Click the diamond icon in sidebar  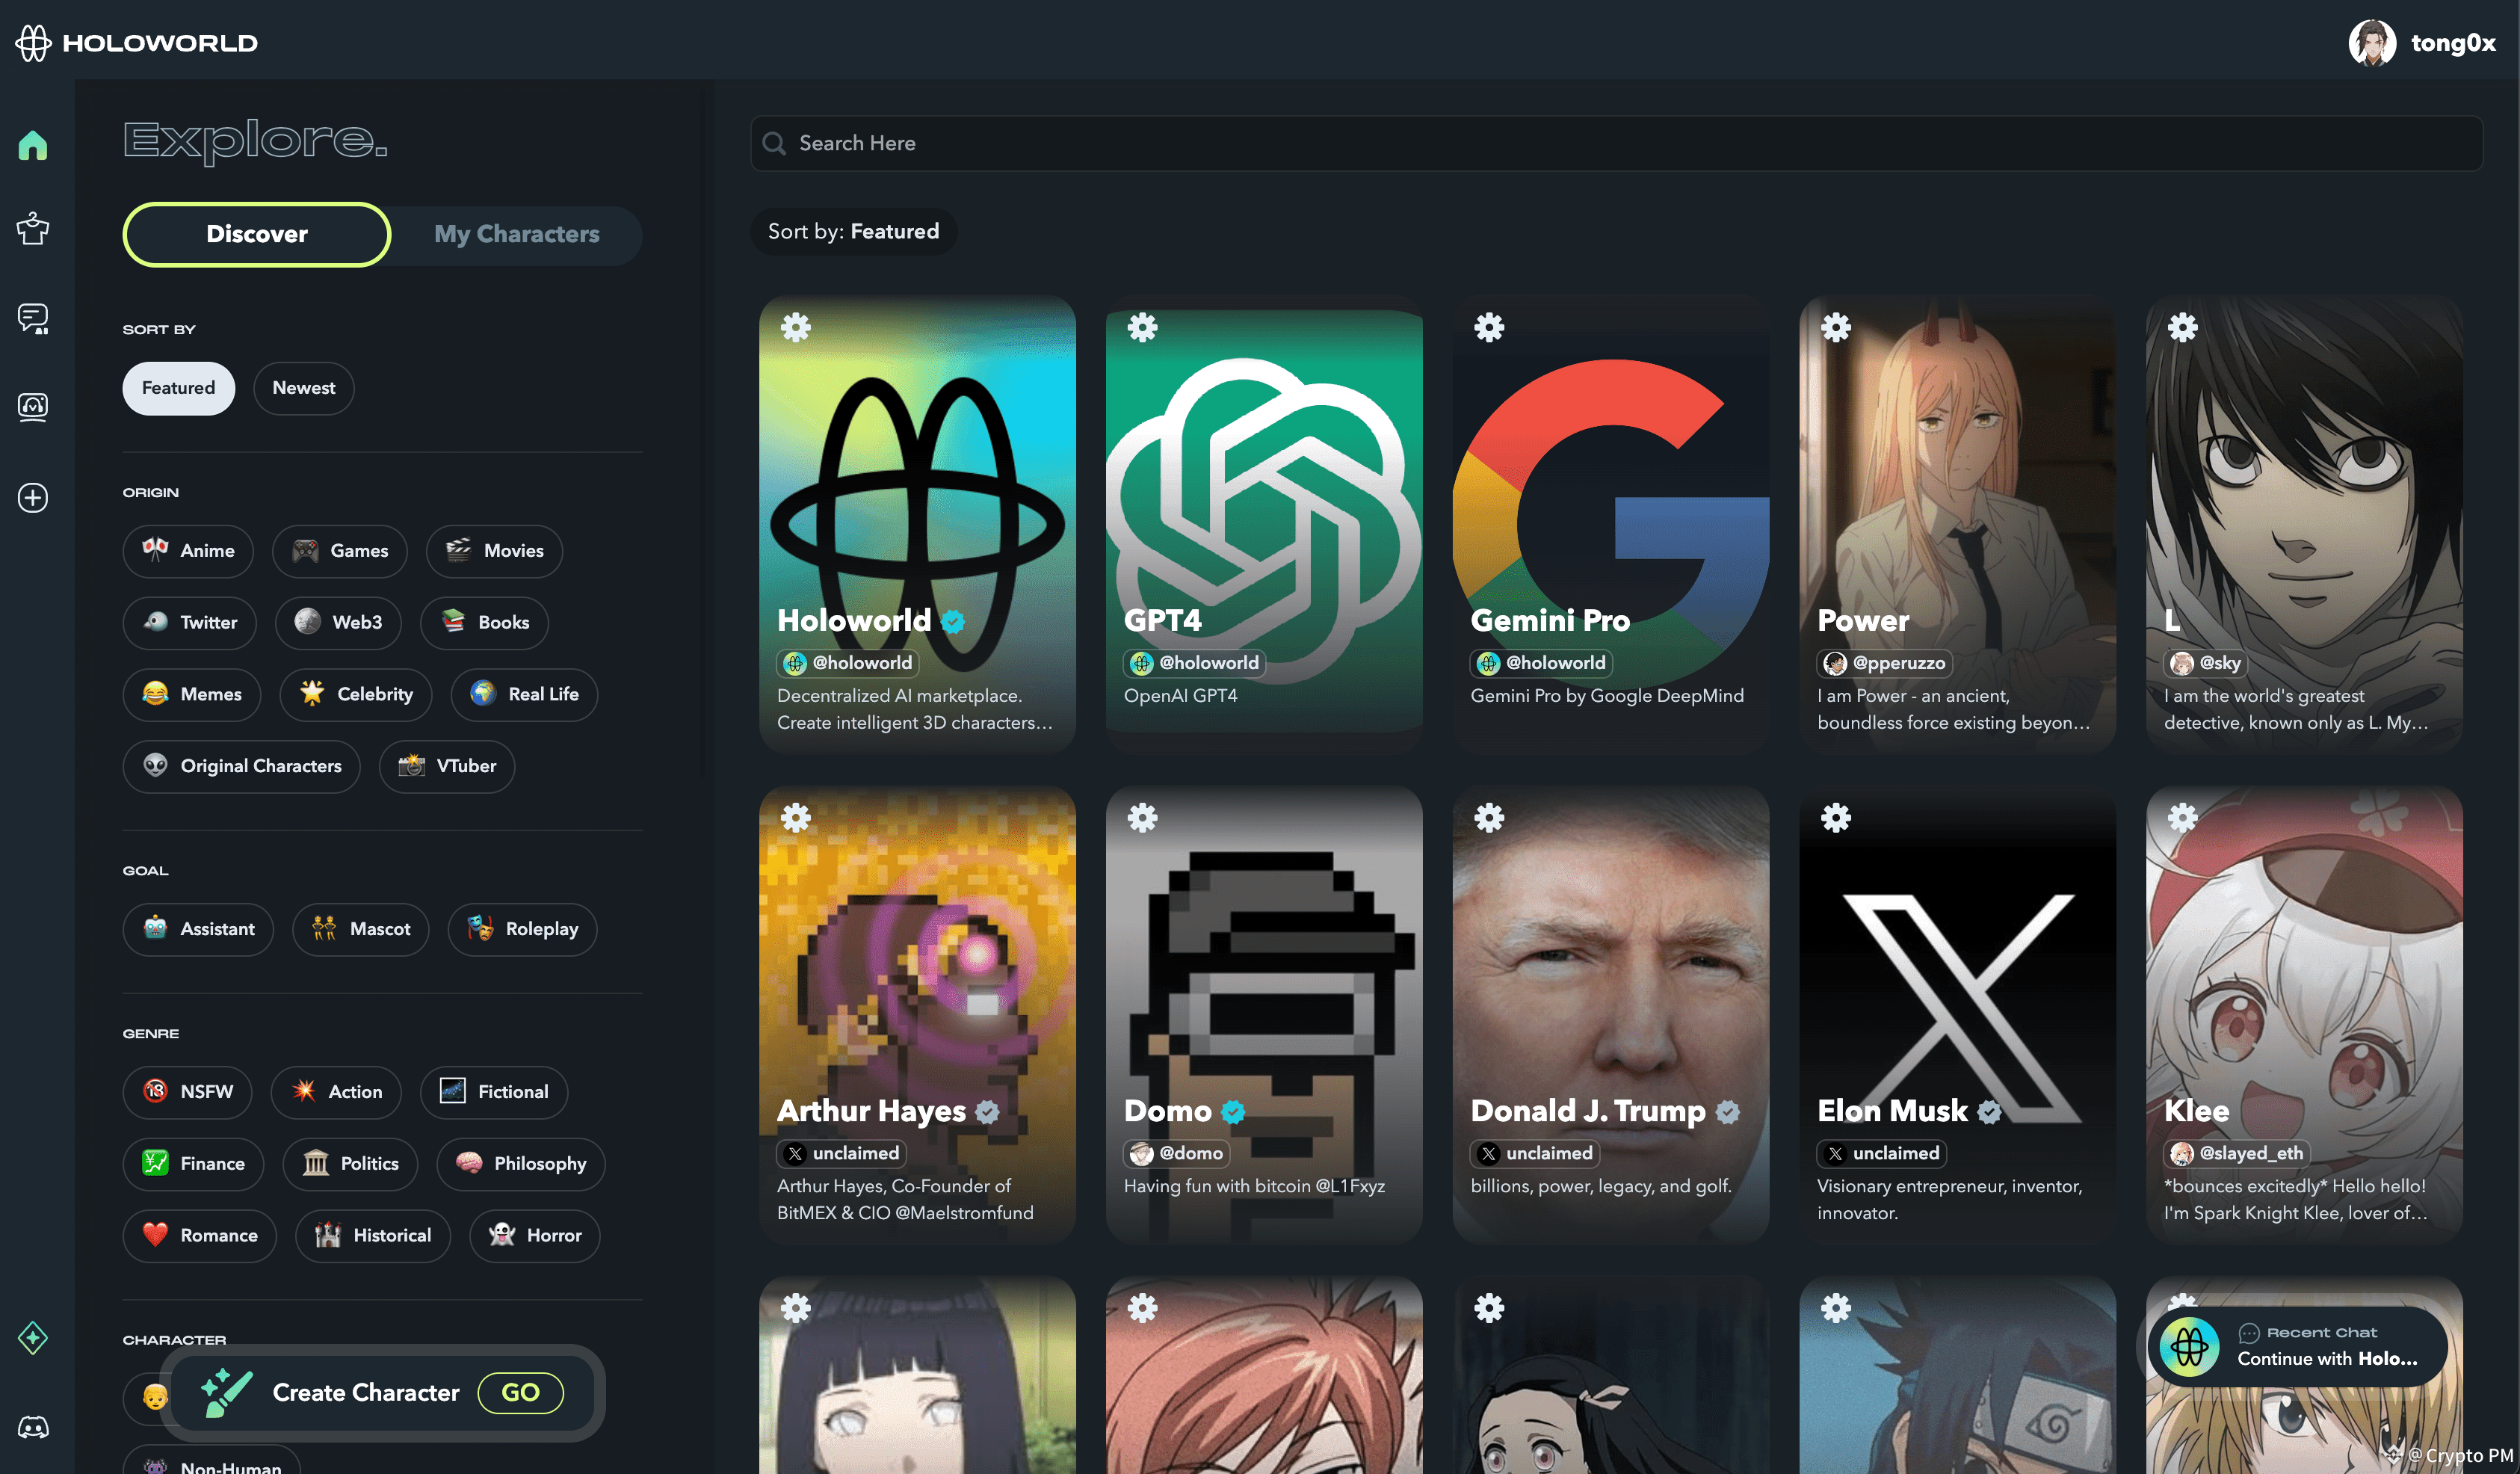[33, 1337]
